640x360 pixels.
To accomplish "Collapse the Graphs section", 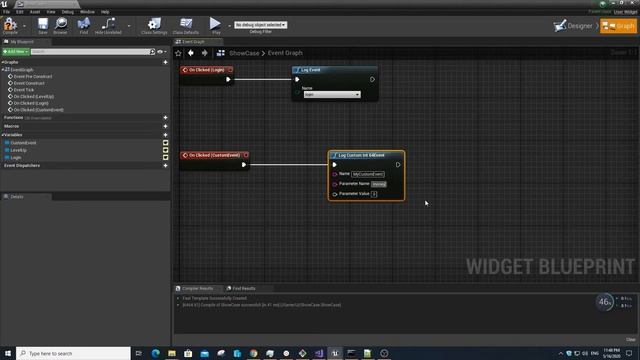I will coord(2,62).
